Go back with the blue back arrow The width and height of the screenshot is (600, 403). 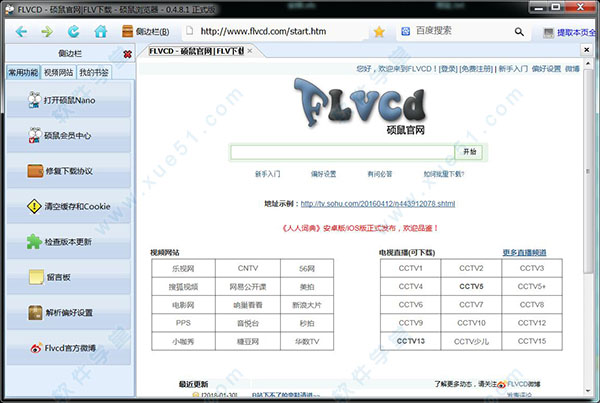coord(21,31)
